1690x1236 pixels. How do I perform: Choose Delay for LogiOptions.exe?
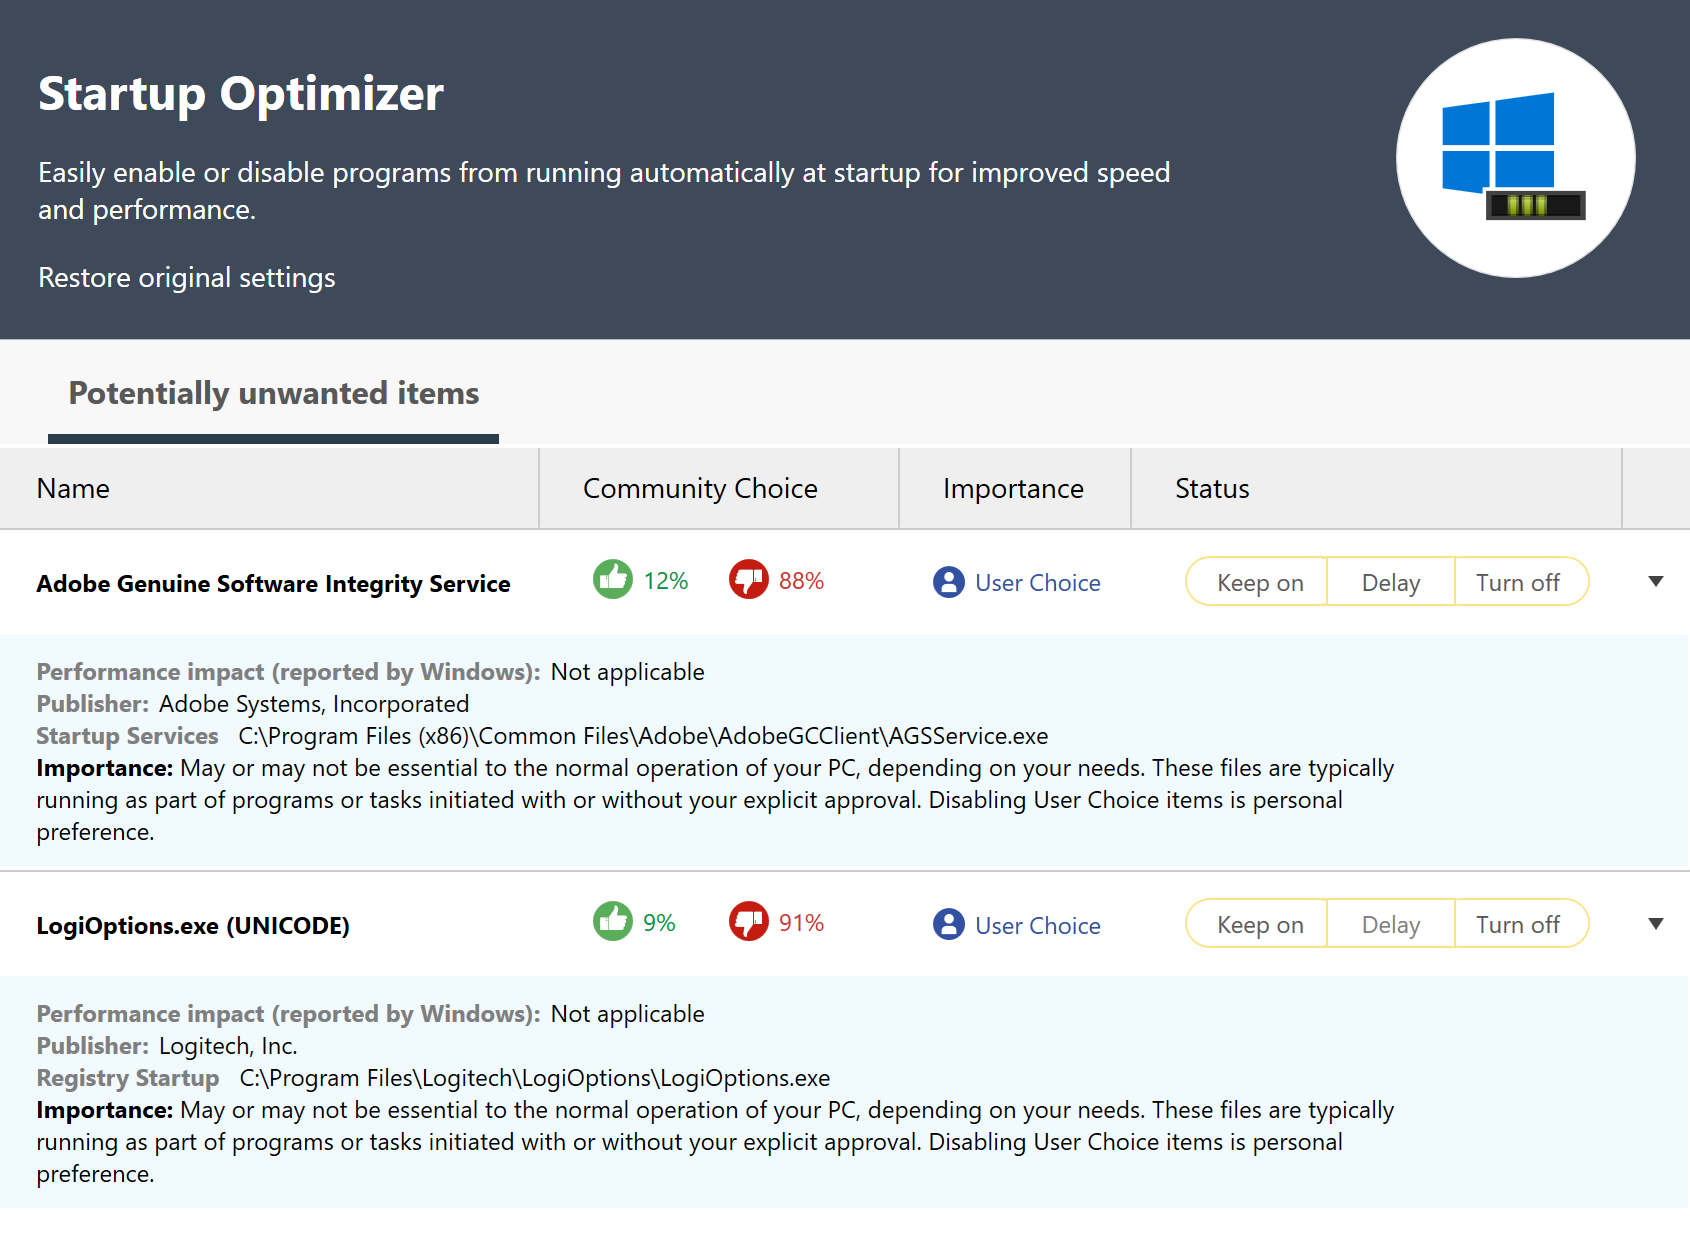tap(1391, 924)
